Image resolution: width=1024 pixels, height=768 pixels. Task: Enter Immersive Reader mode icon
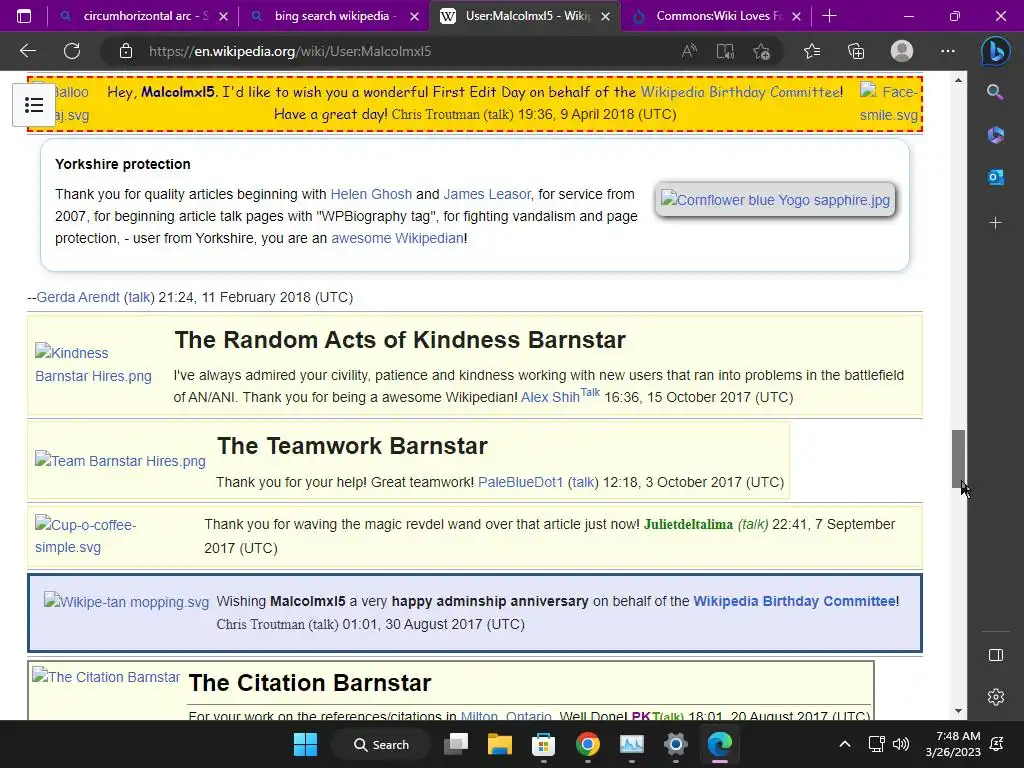pos(725,51)
